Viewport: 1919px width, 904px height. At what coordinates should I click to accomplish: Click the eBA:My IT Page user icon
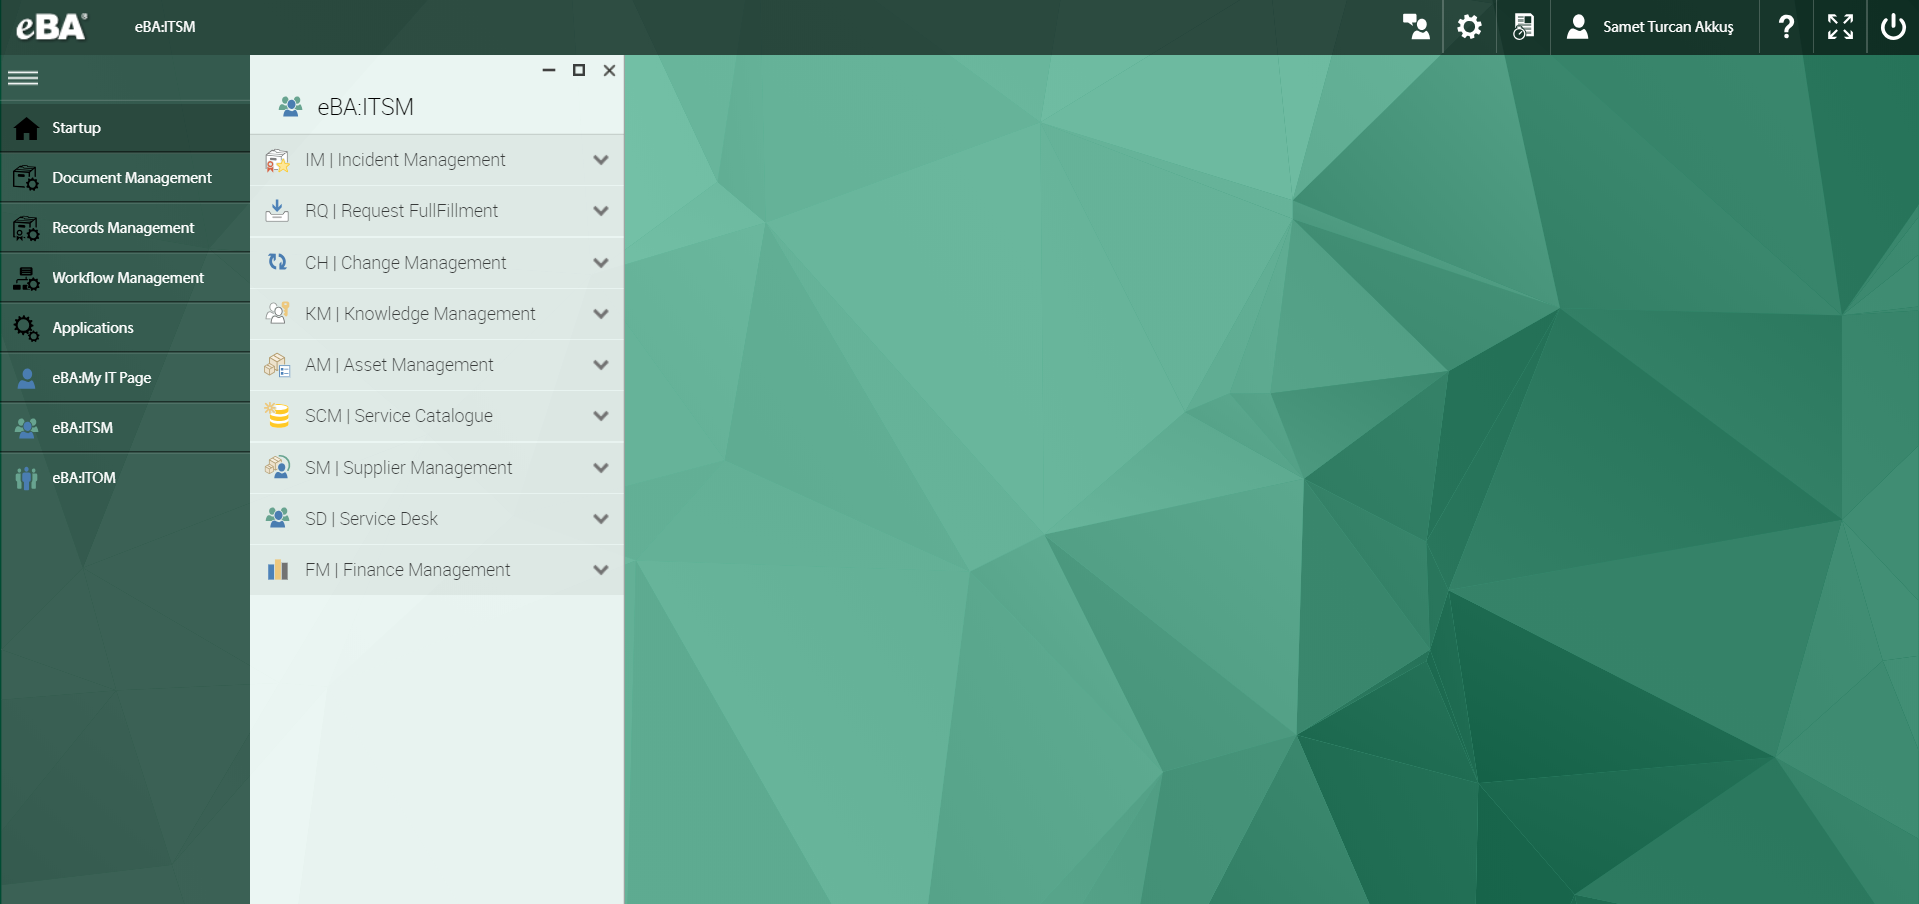pos(27,378)
